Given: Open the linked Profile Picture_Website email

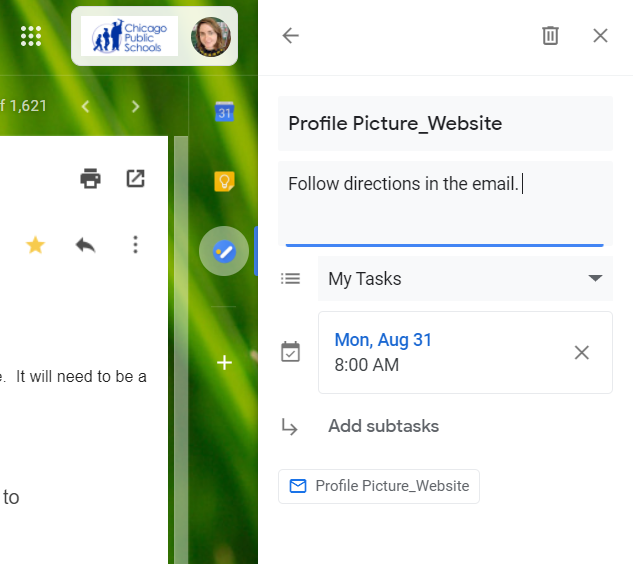Looking at the screenshot, I should pyautogui.click(x=379, y=486).
